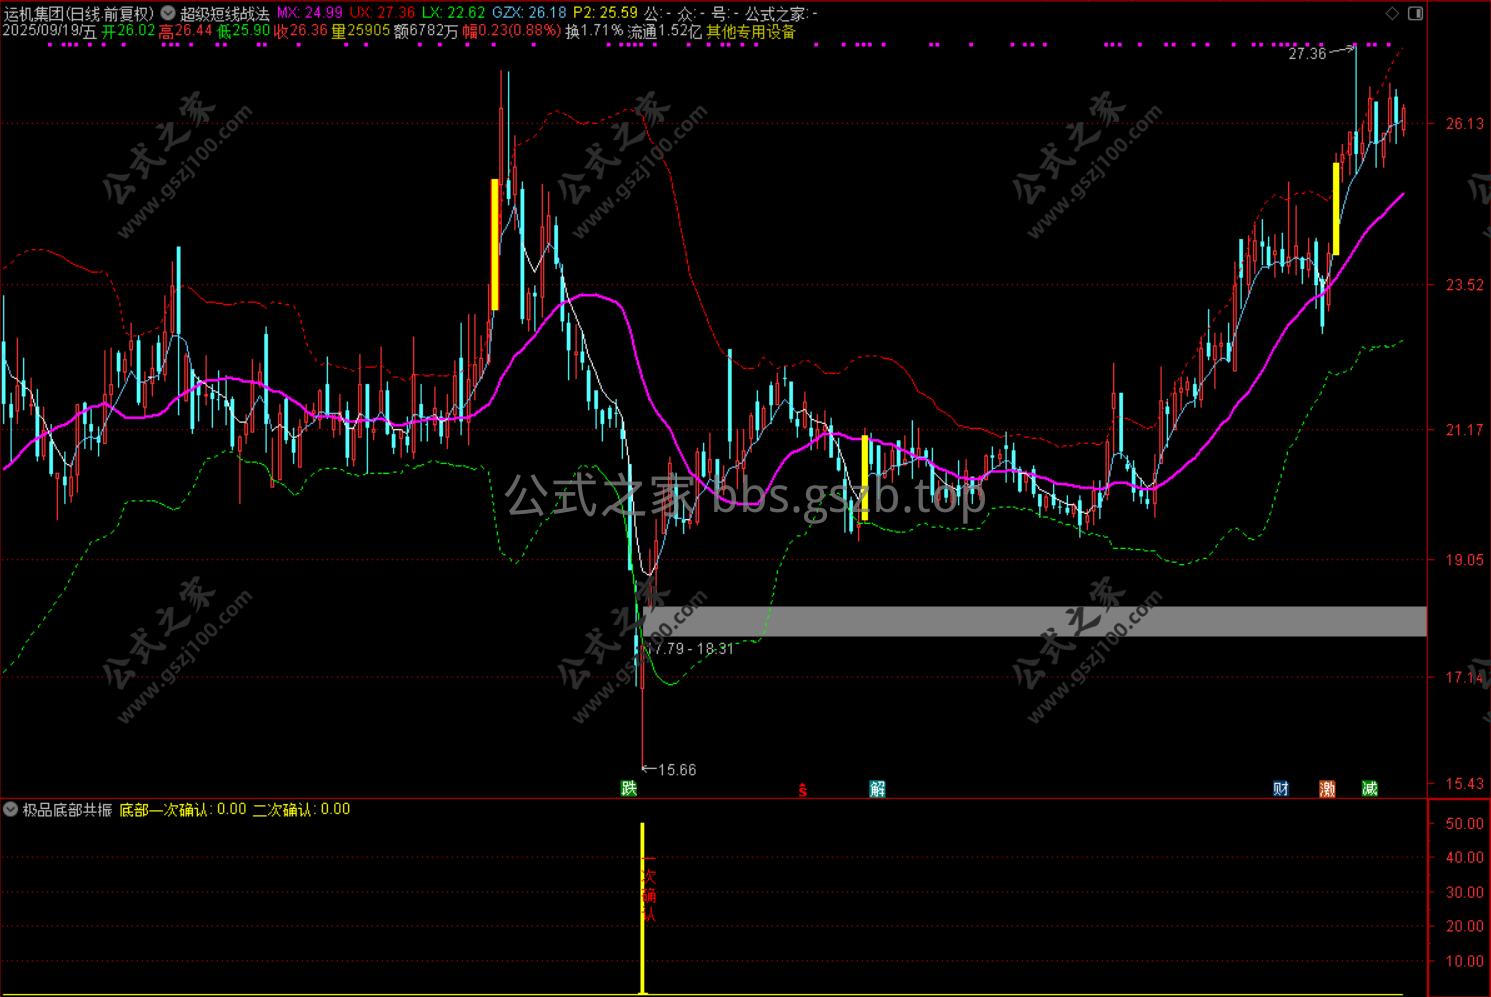Click the 一次确认 yellow signal bar
Screen dimensions: 1491x997
point(642,908)
